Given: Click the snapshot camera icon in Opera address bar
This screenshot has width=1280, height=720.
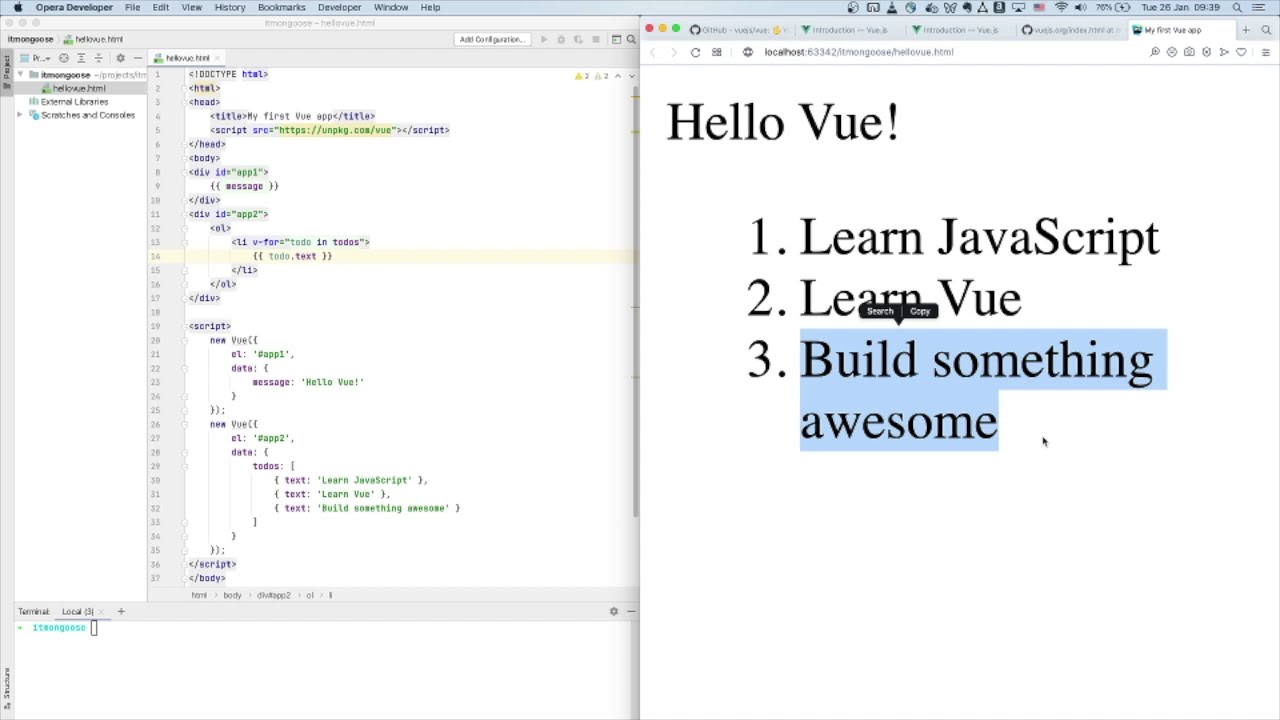Looking at the screenshot, I should (x=1189, y=52).
